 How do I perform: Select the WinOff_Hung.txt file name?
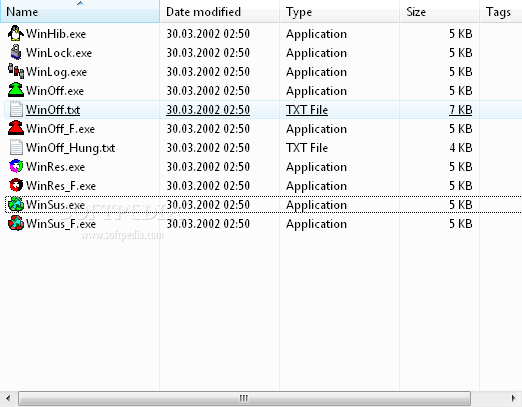pos(70,148)
